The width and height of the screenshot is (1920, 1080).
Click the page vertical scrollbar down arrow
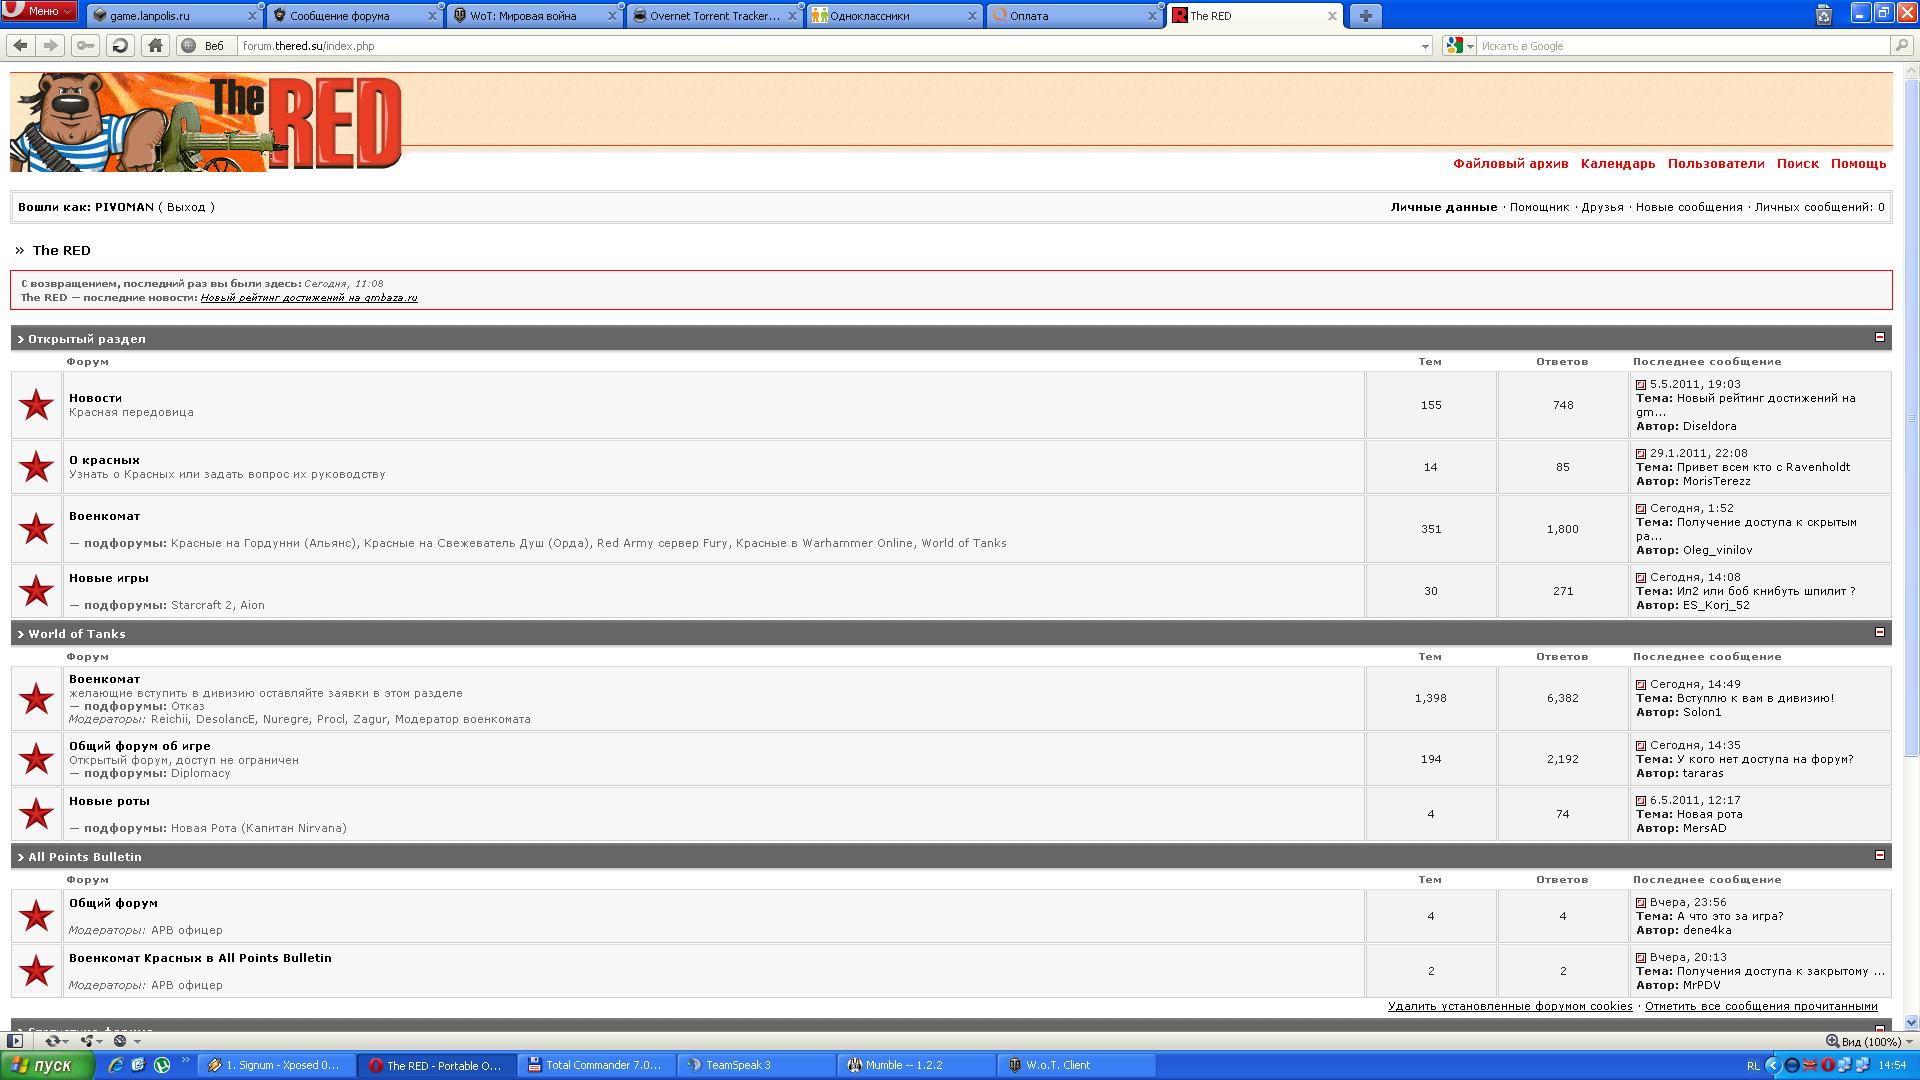coord(1911,1022)
